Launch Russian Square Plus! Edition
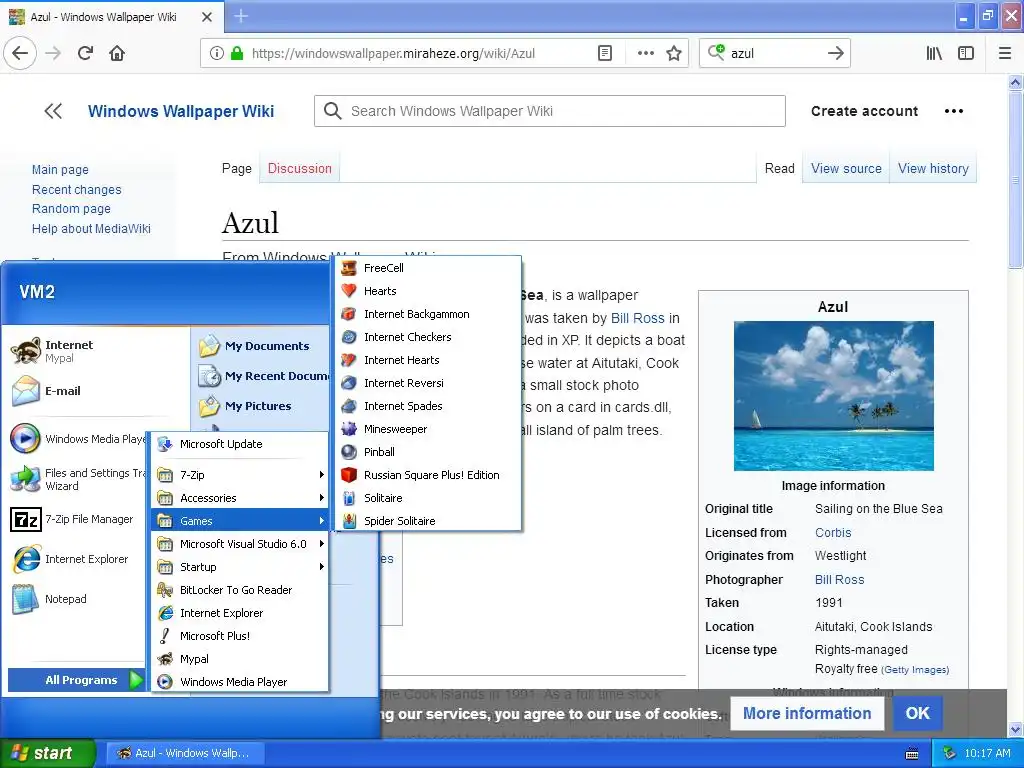1024x768 pixels. tap(428, 475)
